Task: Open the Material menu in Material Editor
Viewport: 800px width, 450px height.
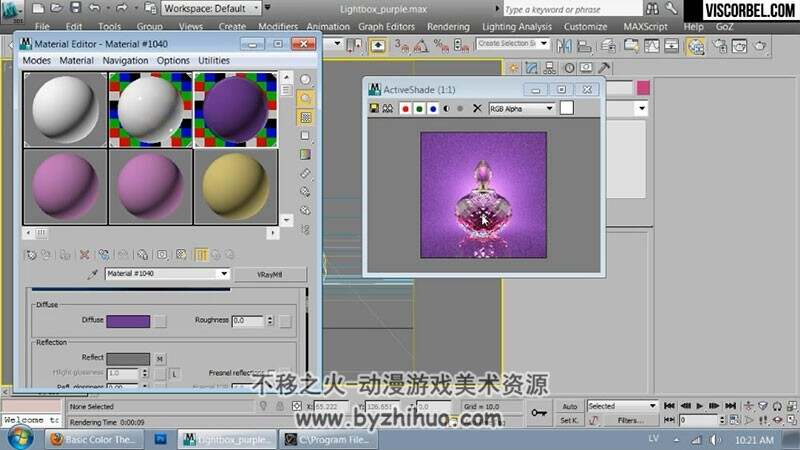Action: [x=77, y=60]
